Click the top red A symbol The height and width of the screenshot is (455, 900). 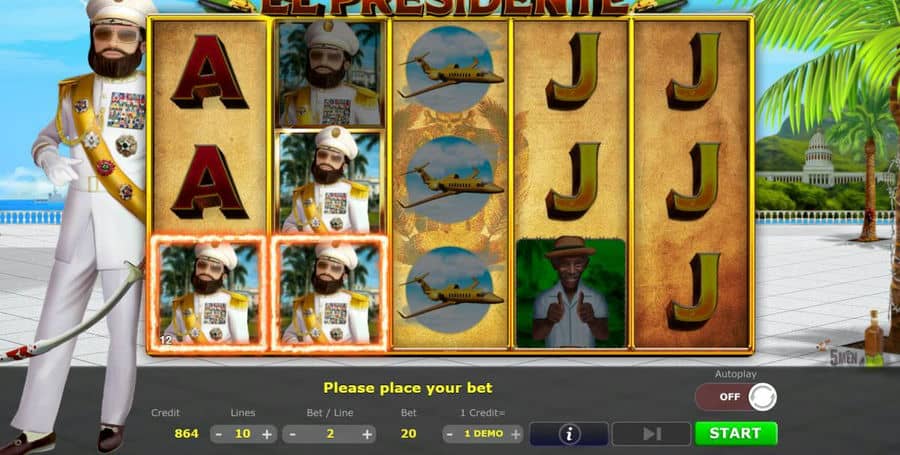coord(210,72)
